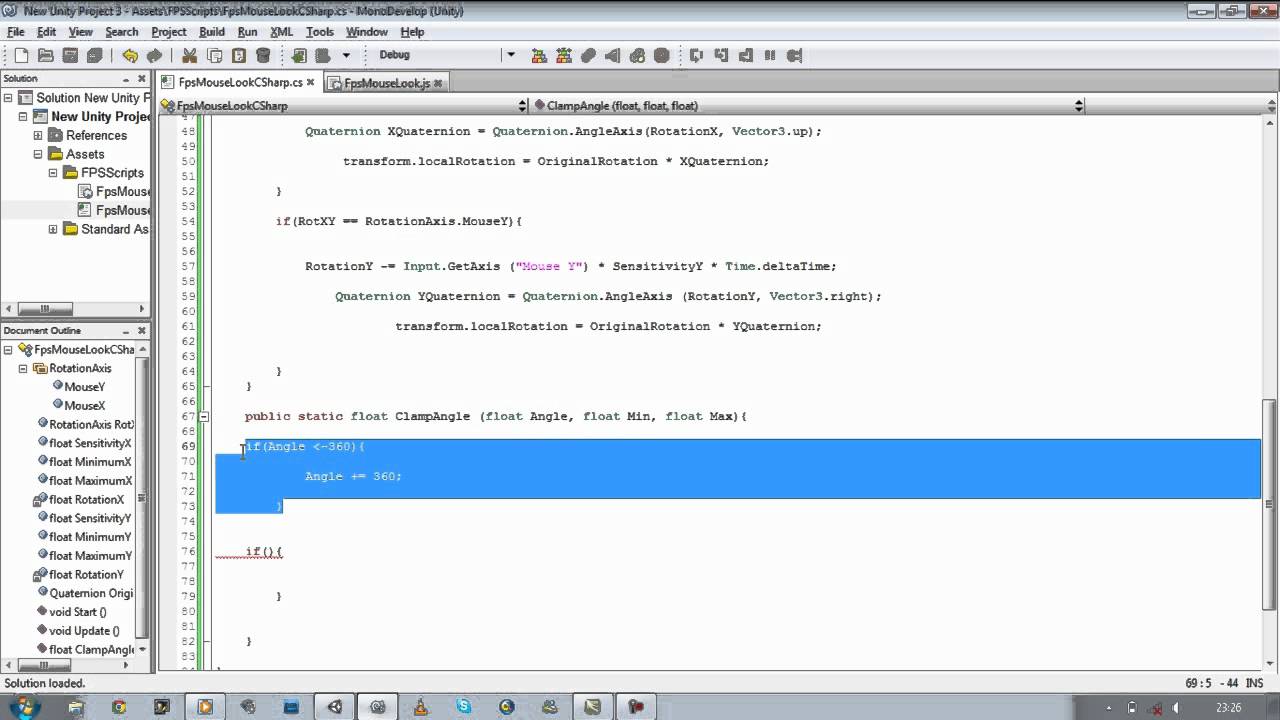The image size is (1280, 720).
Task: Close the FpsMouseLook.js tab
Action: click(438, 83)
